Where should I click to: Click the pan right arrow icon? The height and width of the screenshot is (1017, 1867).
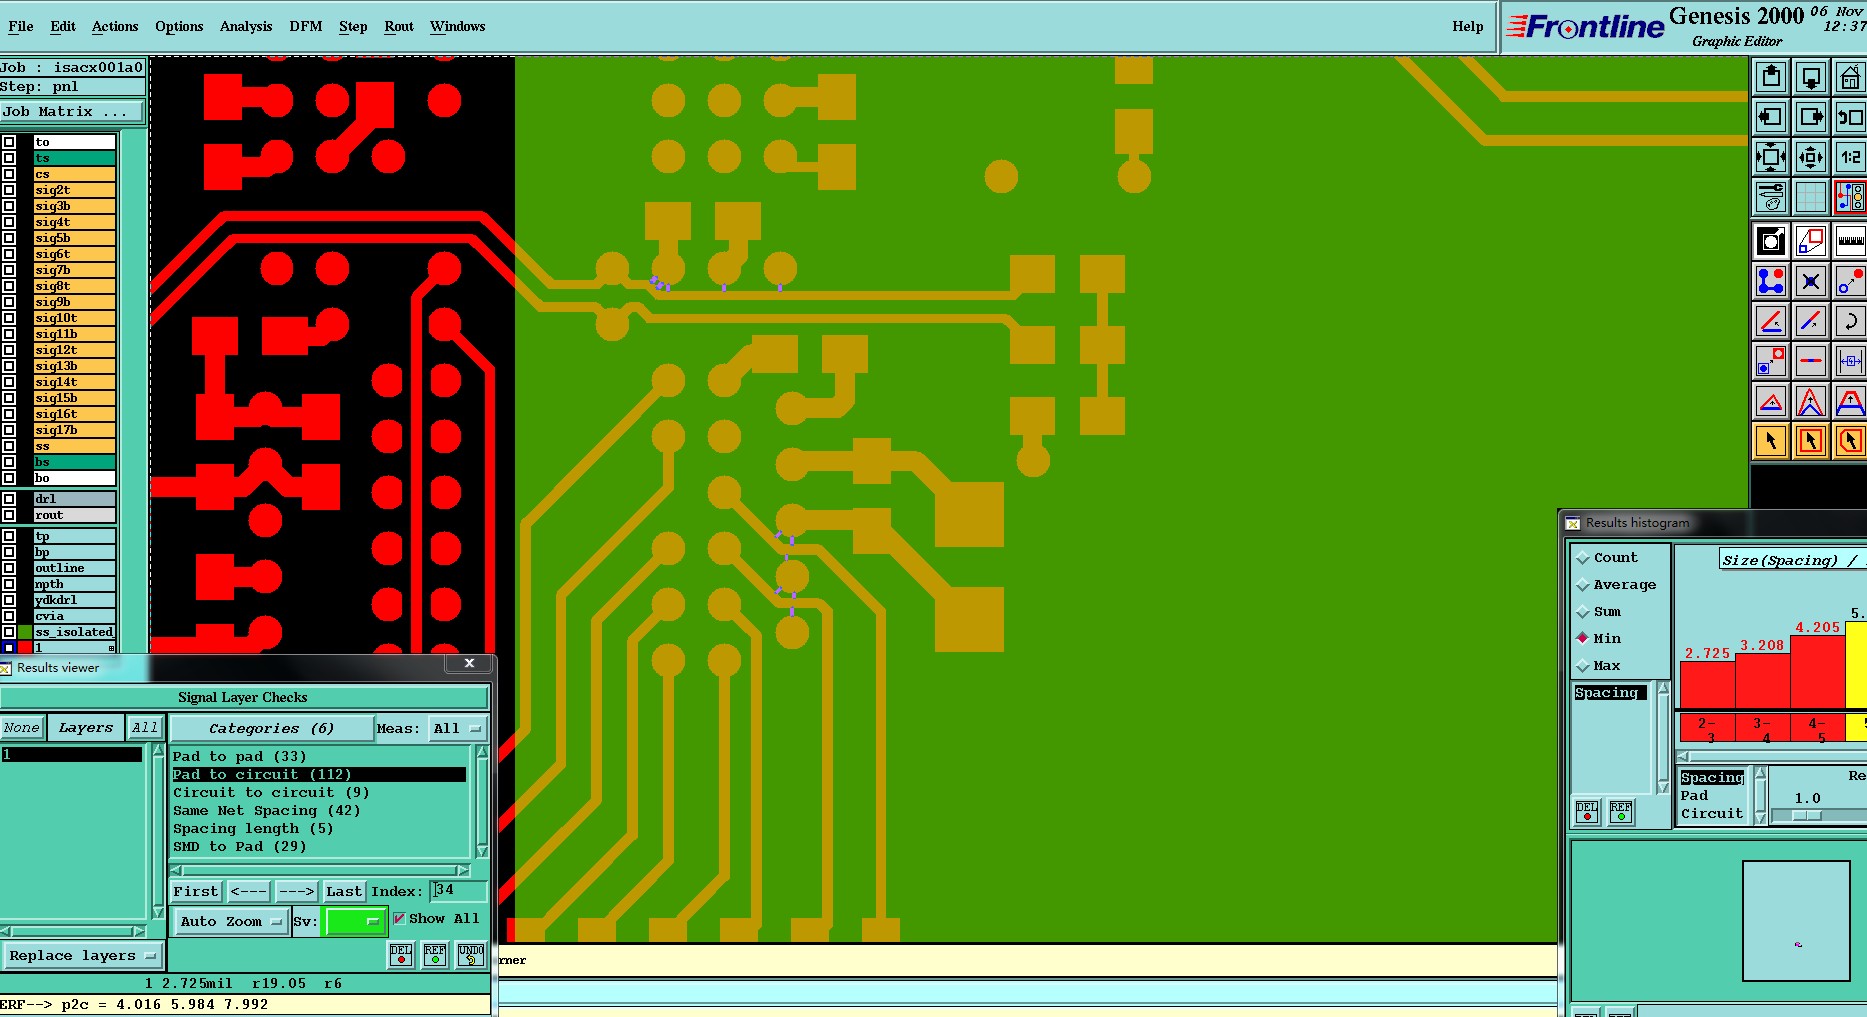(x=1811, y=117)
